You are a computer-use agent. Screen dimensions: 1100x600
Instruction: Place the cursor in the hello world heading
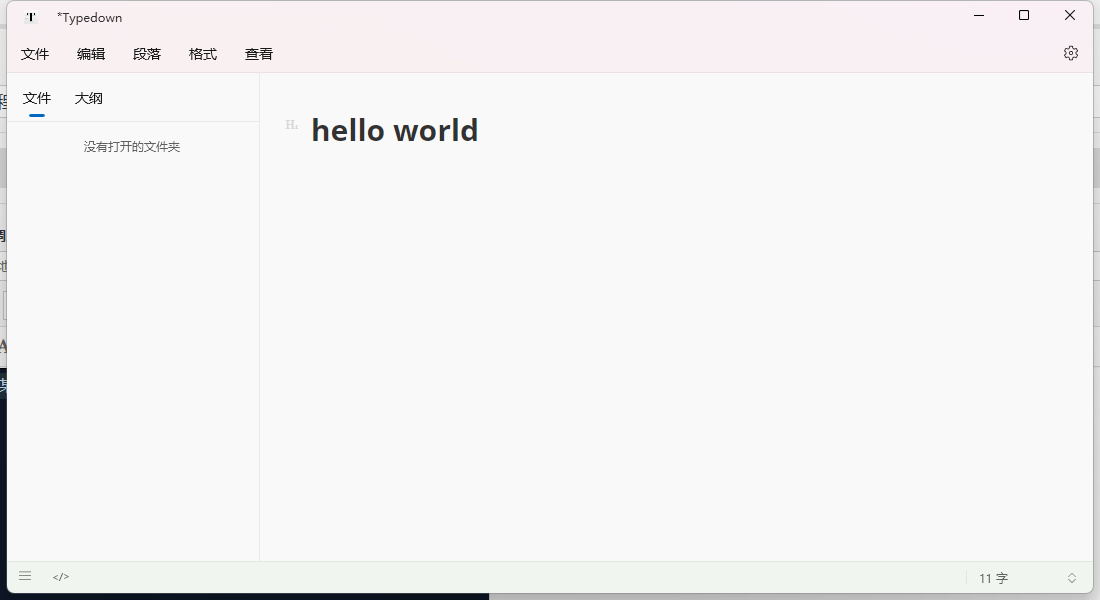[x=394, y=130]
